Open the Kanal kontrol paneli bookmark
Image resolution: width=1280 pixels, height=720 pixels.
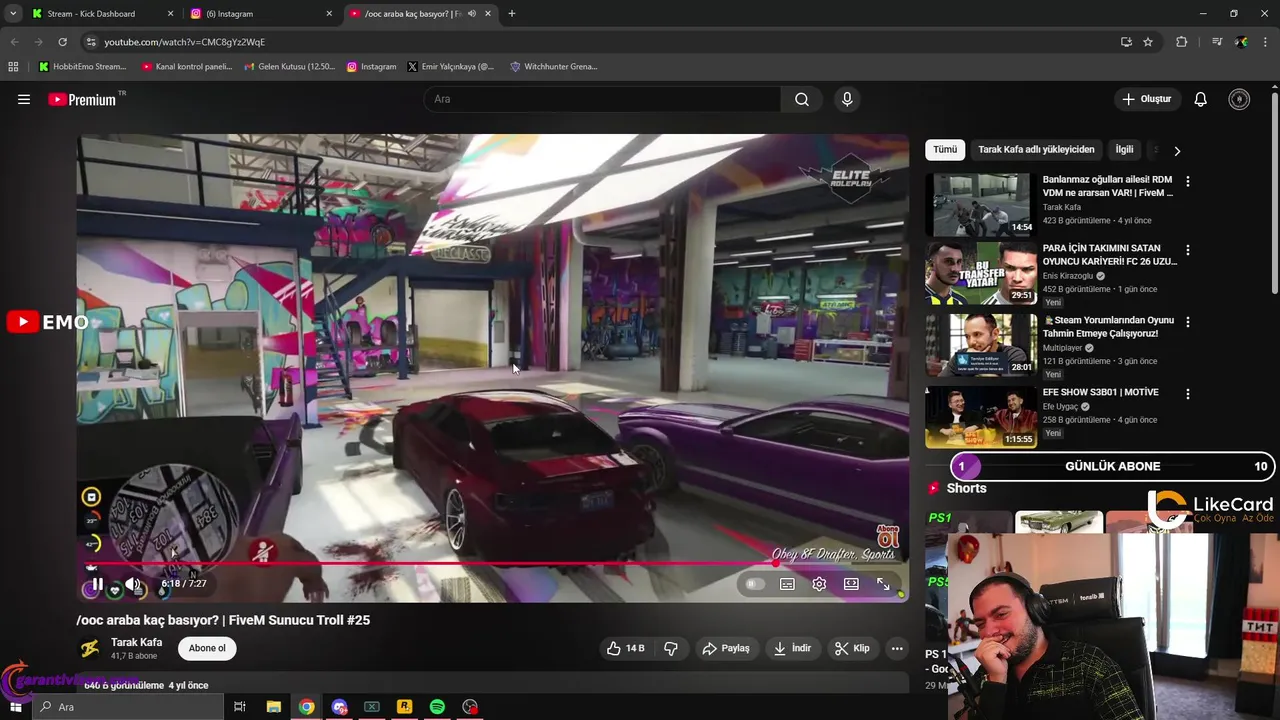tap(187, 67)
